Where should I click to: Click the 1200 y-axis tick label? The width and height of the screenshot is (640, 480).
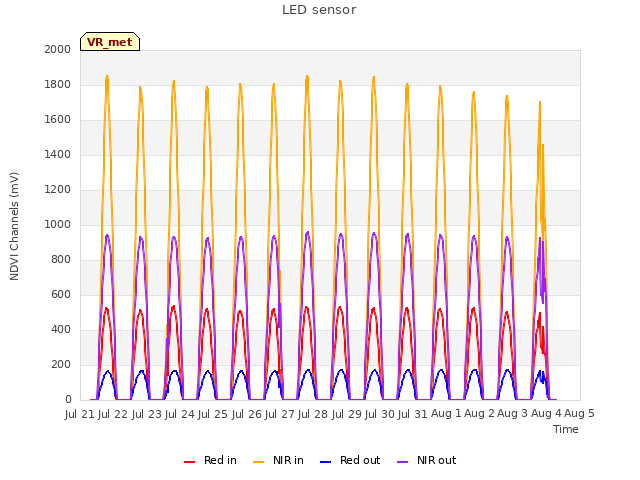pos(58,190)
